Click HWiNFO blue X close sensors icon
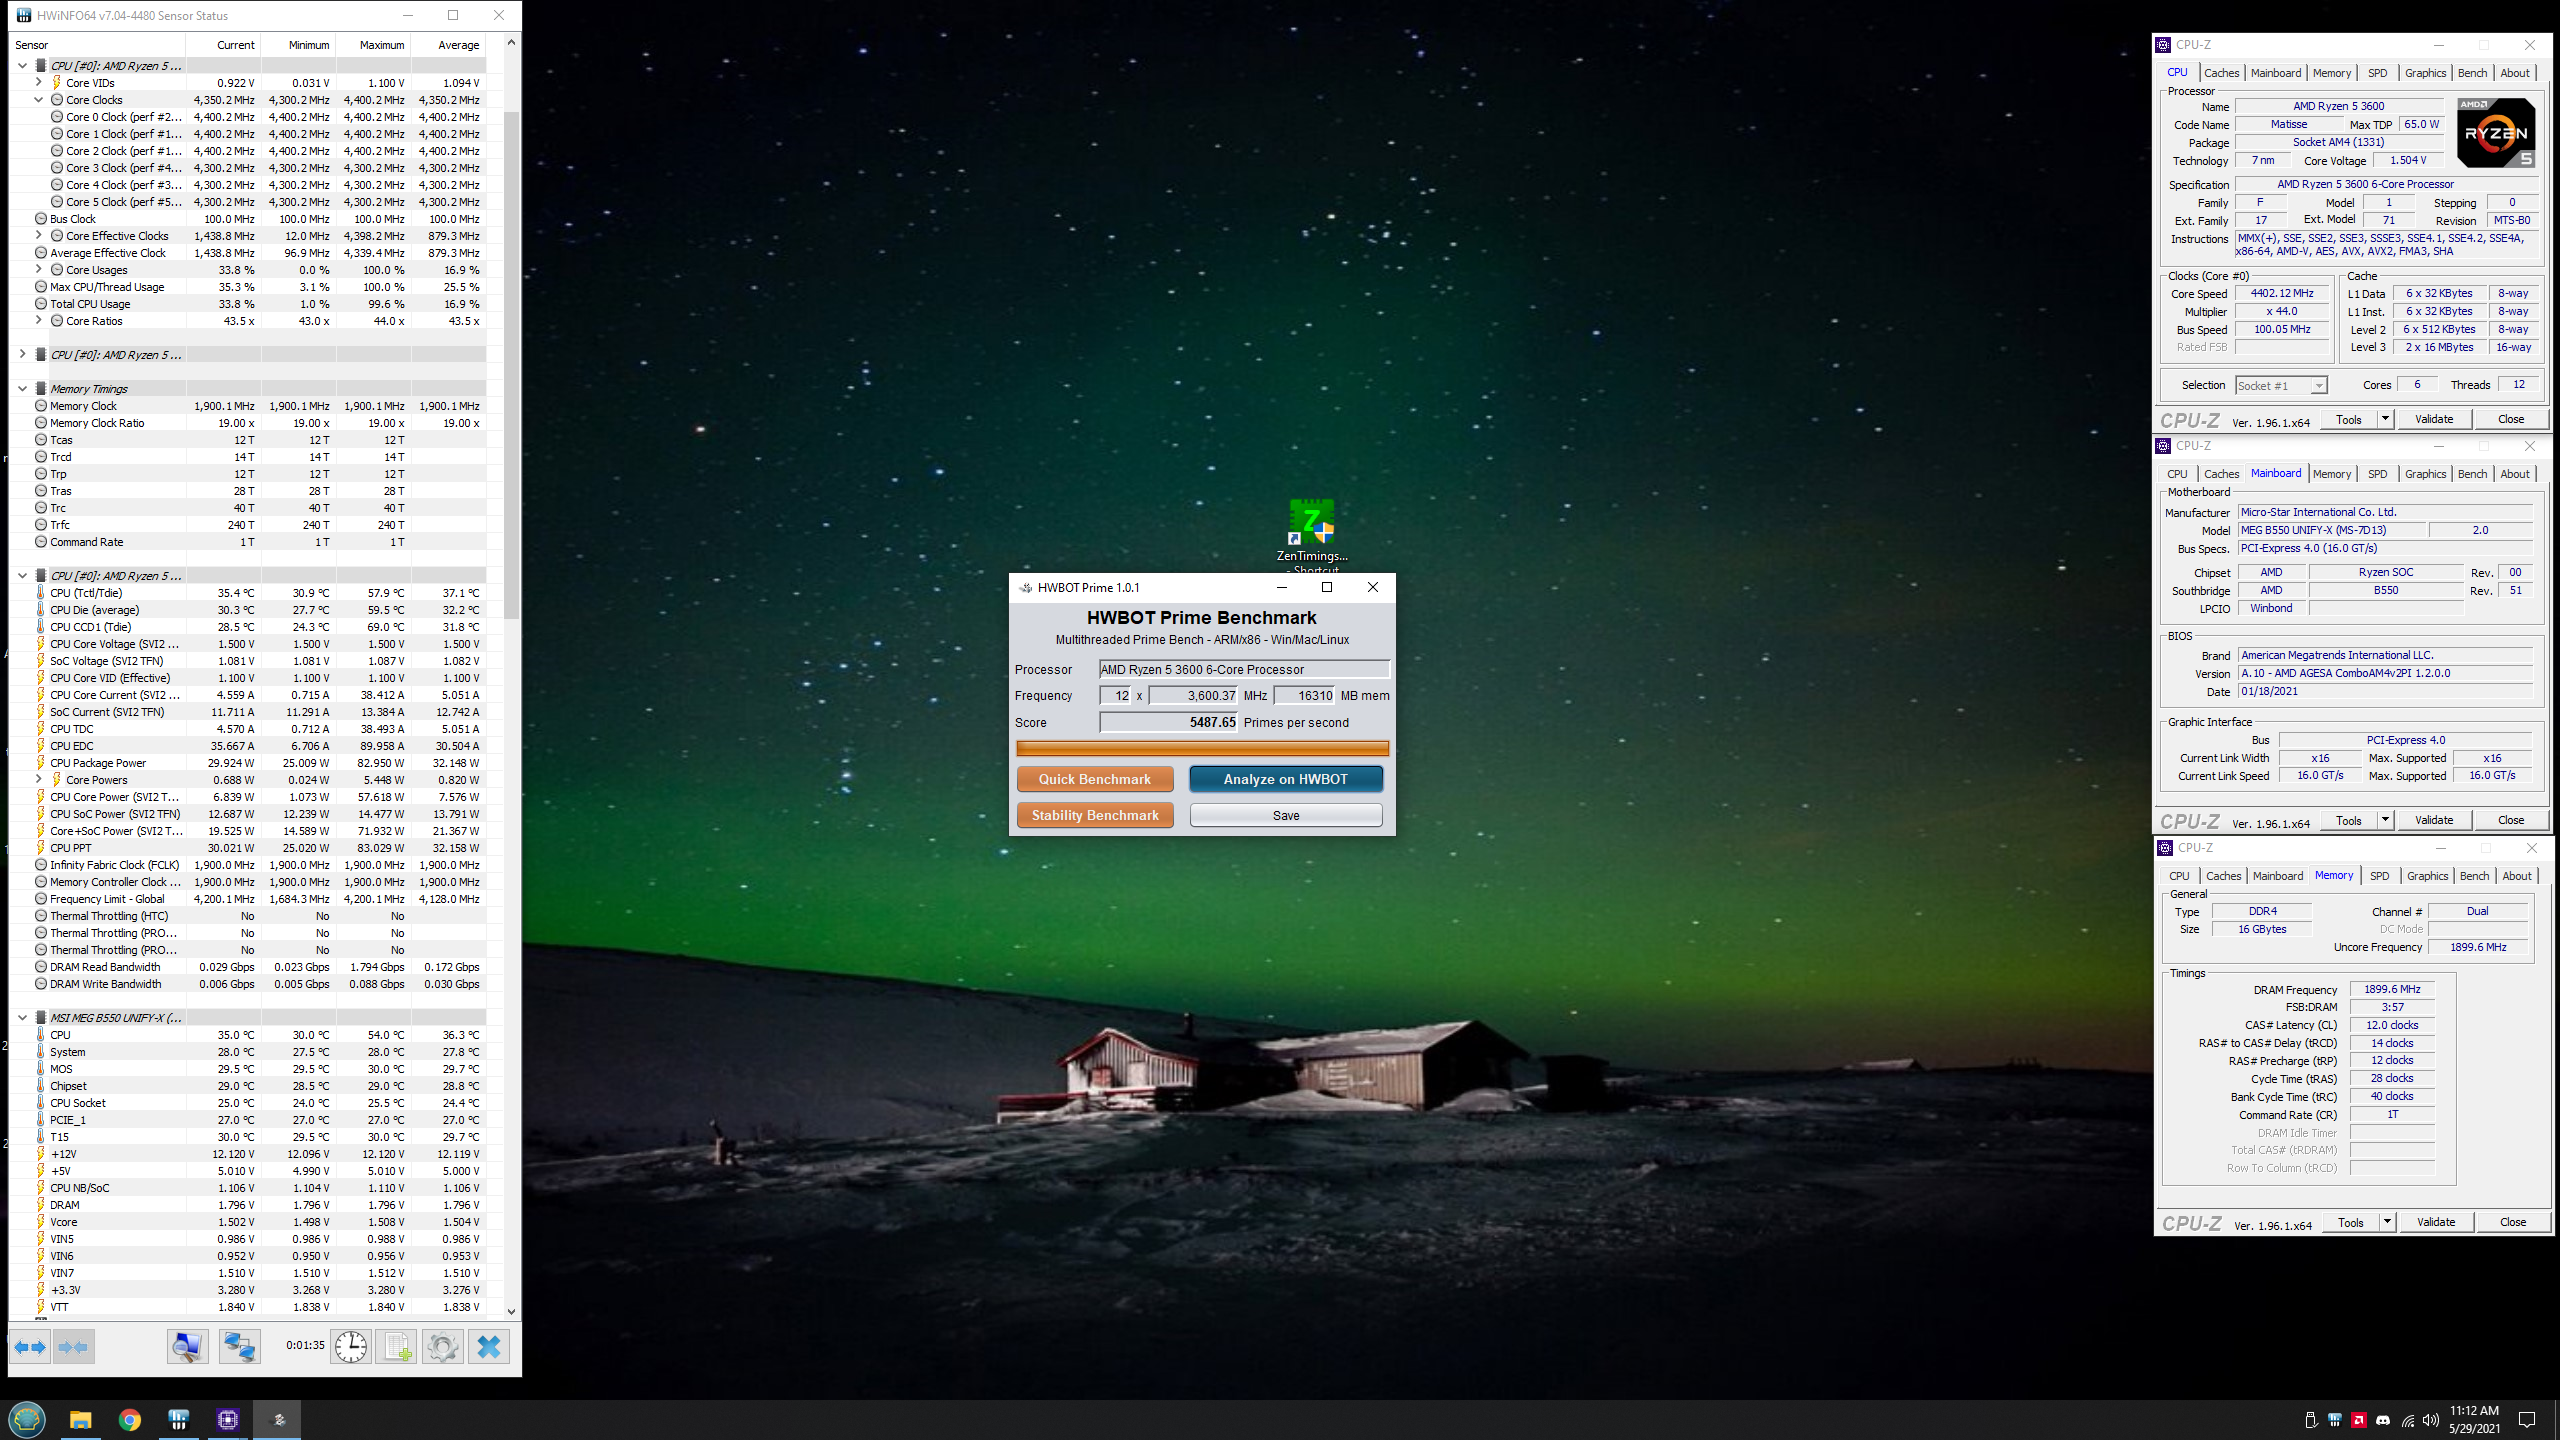Viewport: 2560px width, 1440px height. click(x=489, y=1347)
